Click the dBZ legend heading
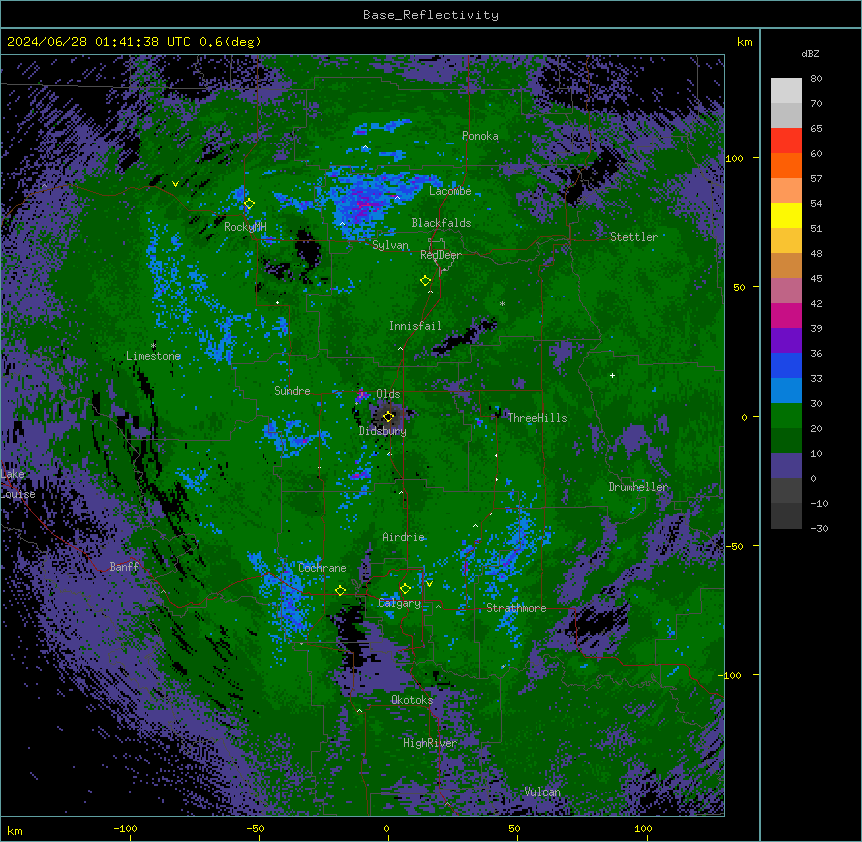Viewport: 862px width, 842px height. (x=810, y=53)
